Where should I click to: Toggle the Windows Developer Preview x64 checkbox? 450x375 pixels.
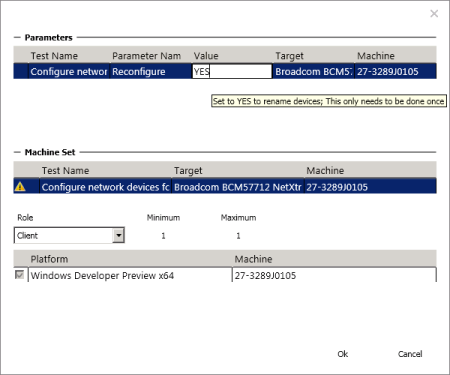20,275
